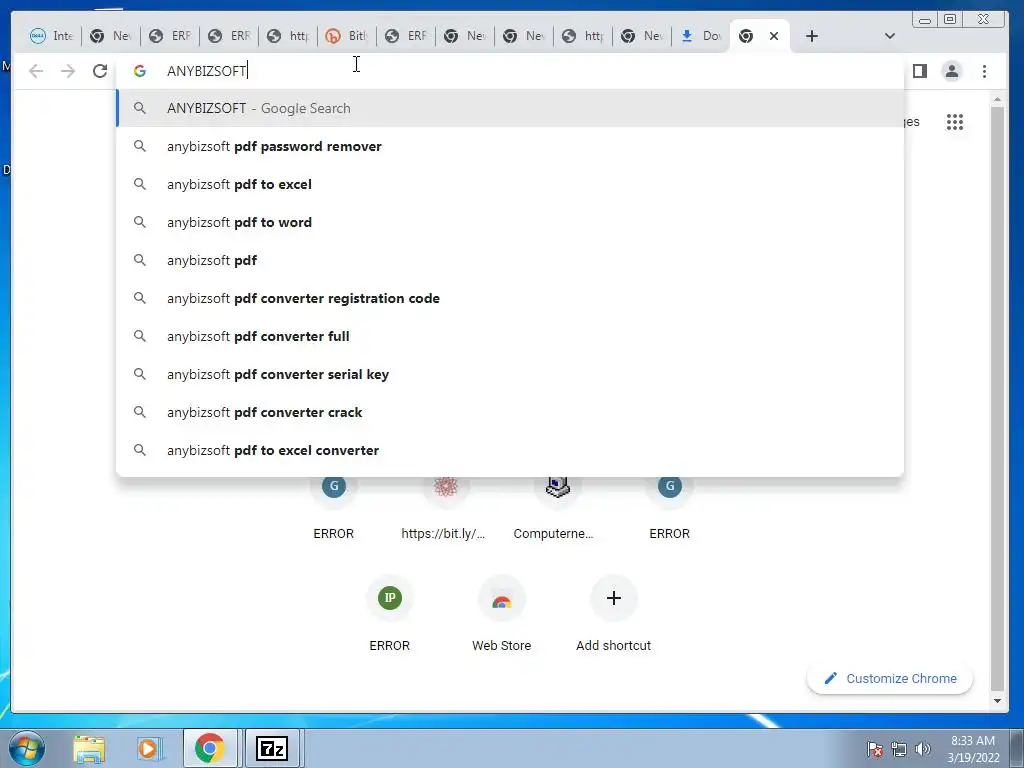Click the vertical scrollbar thumb

coord(997,398)
